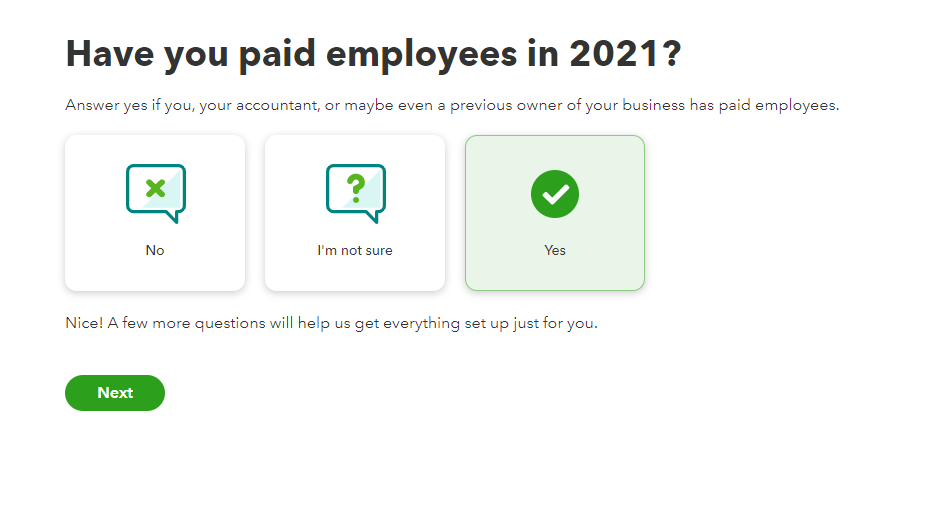Click the "Yes" text label
This screenshot has height=514, width=948.
(555, 250)
